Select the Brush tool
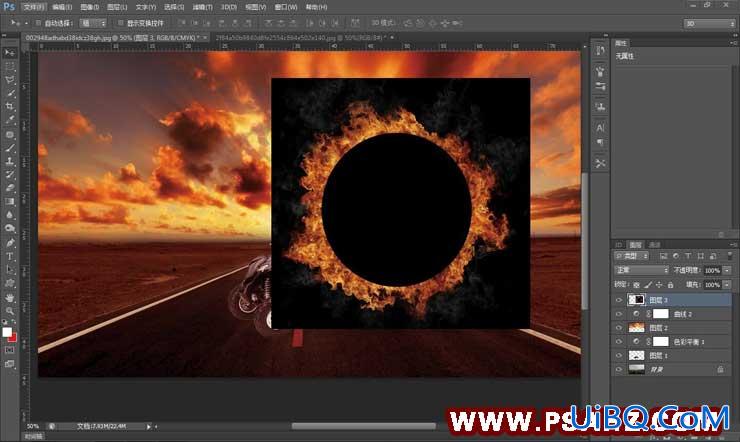This screenshot has height=442, width=740. pyautogui.click(x=9, y=148)
